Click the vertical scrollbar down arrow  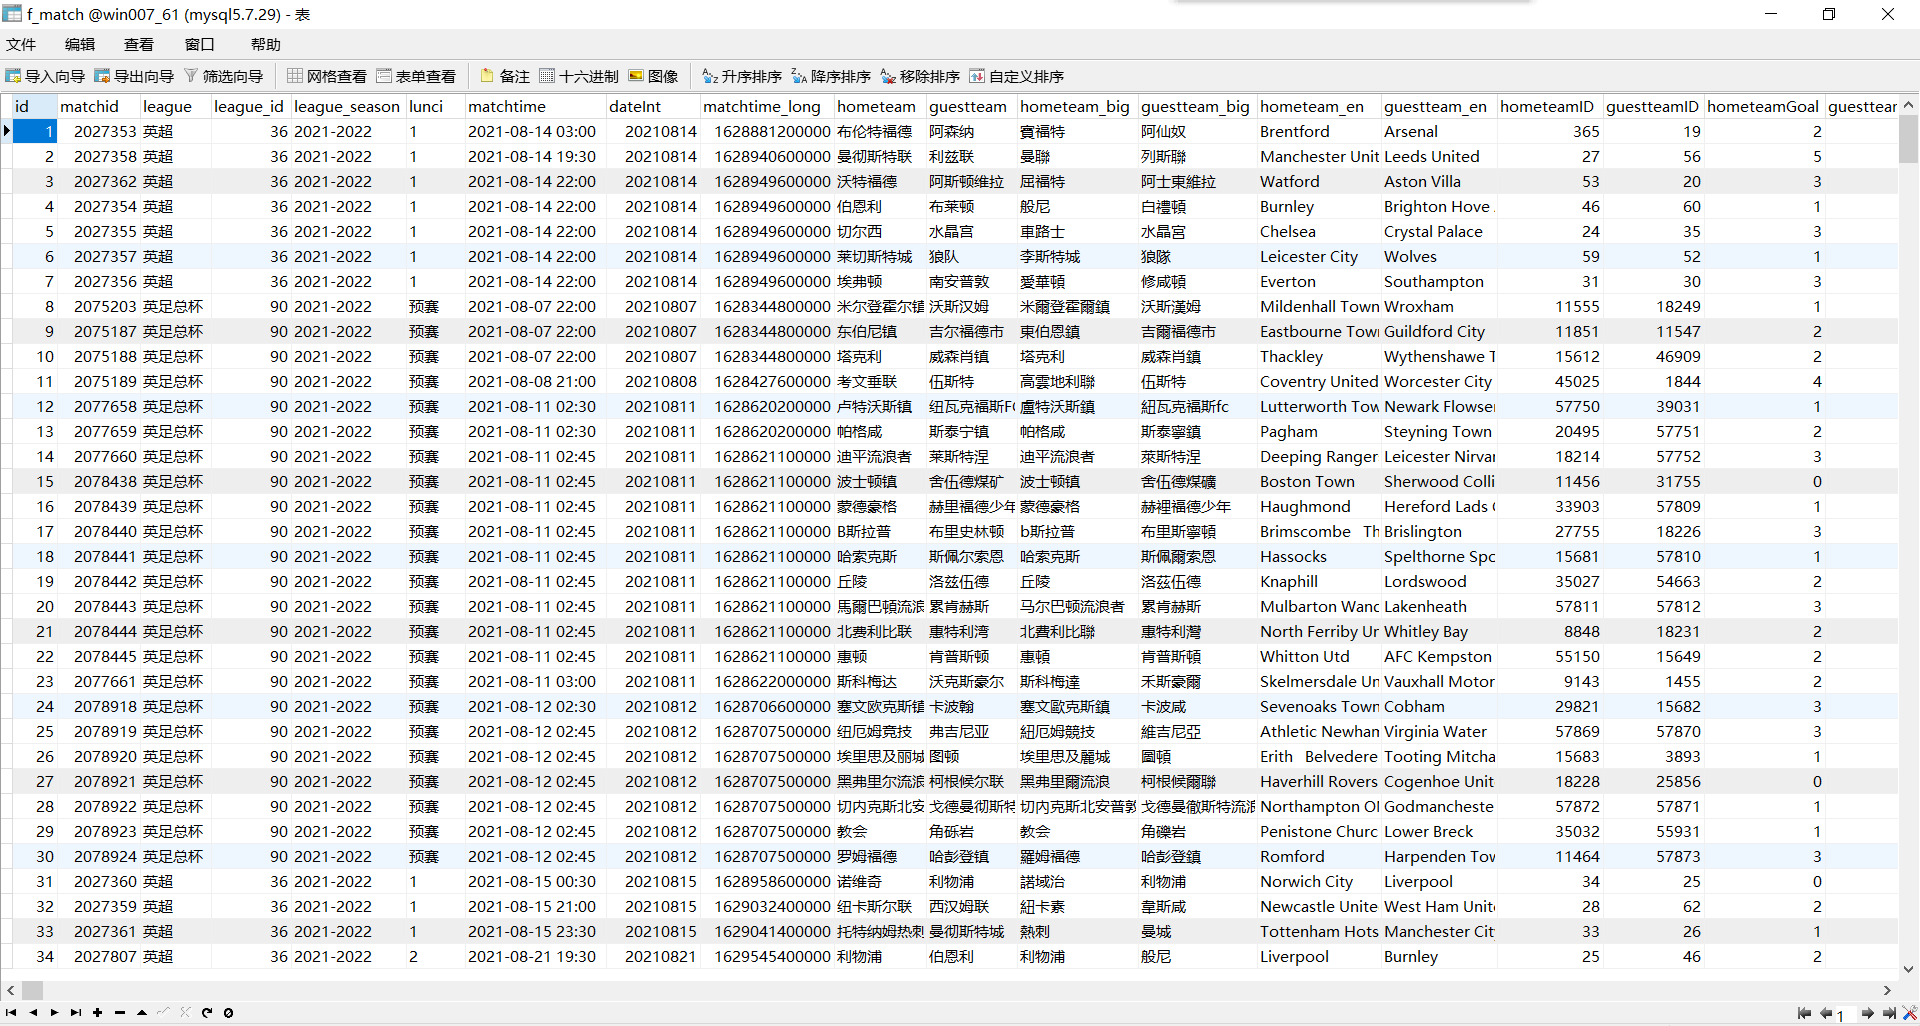tap(1908, 968)
